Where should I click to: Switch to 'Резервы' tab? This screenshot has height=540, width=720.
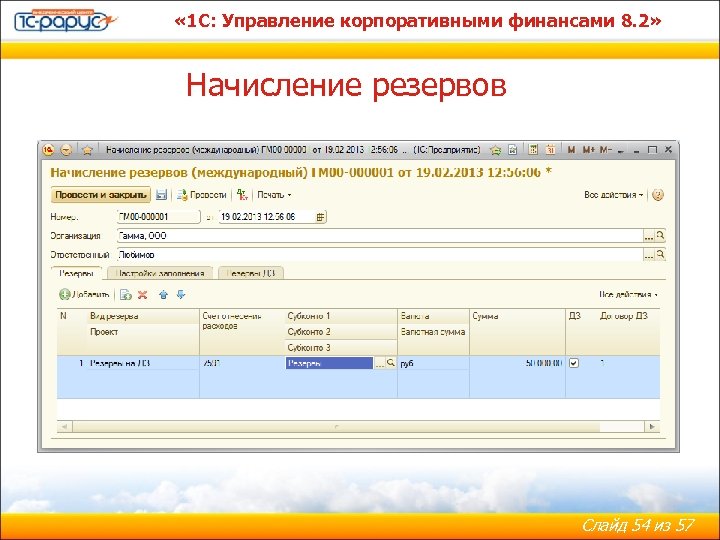coord(76,273)
